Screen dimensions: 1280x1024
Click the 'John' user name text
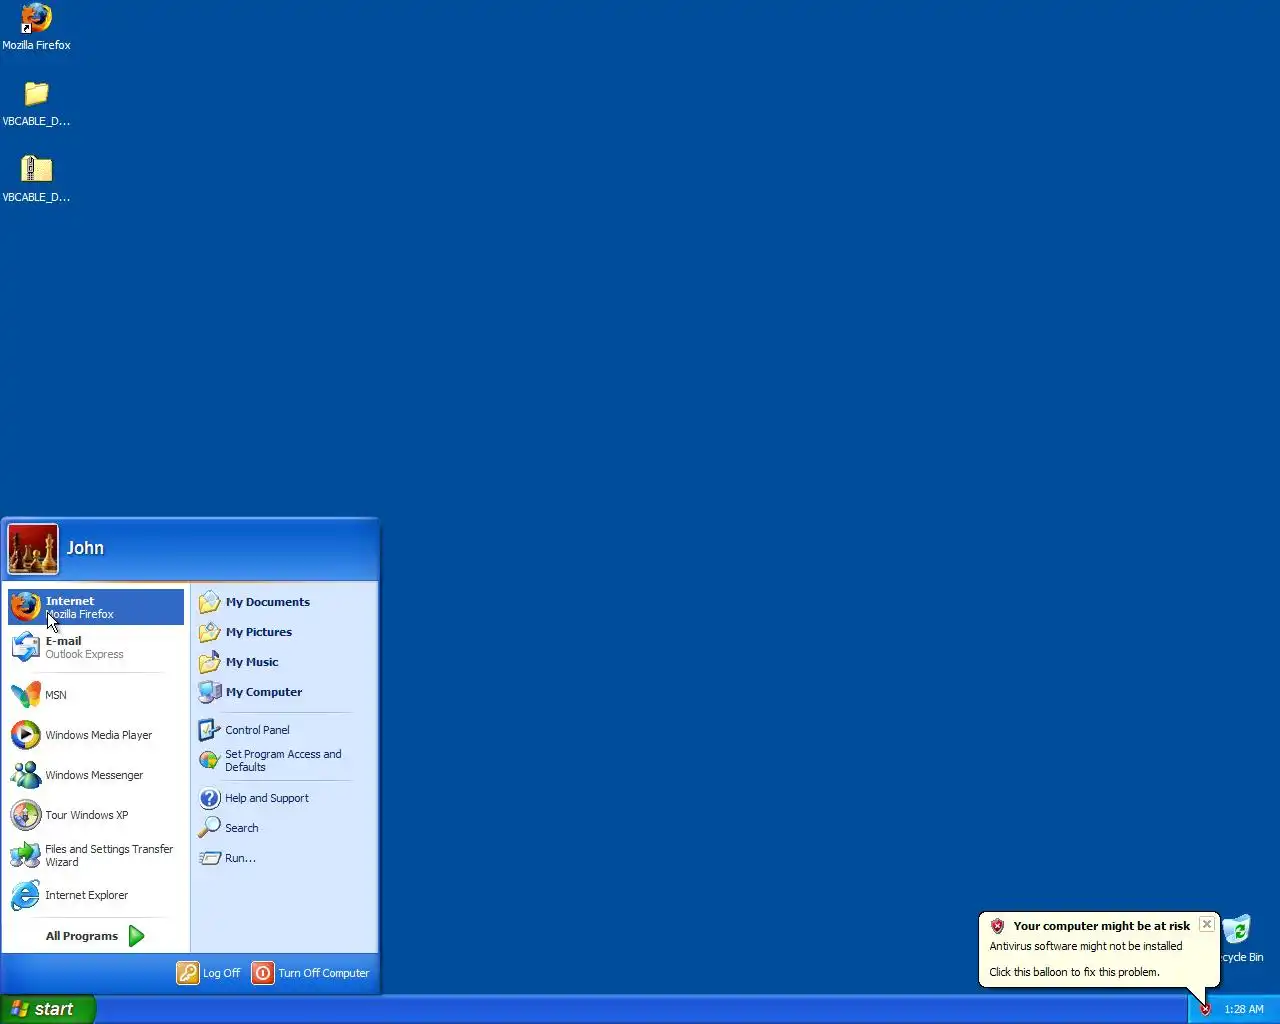tap(85, 548)
